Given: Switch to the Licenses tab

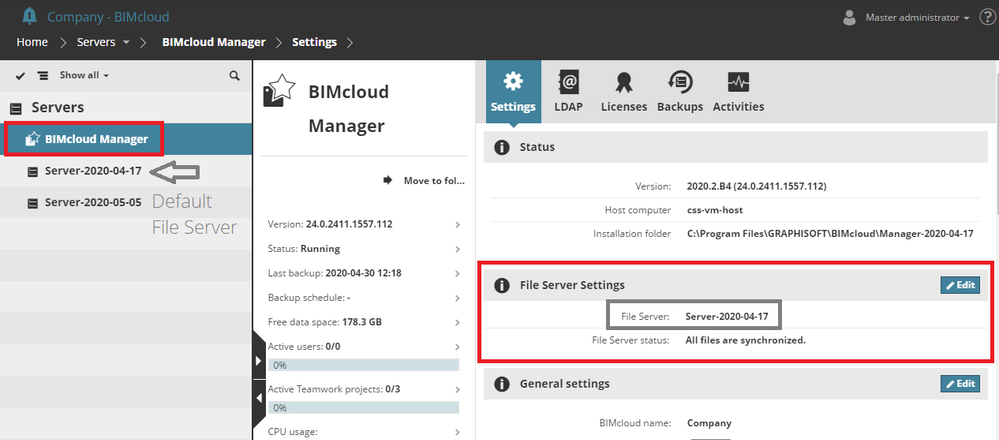Looking at the screenshot, I should tap(624, 91).
